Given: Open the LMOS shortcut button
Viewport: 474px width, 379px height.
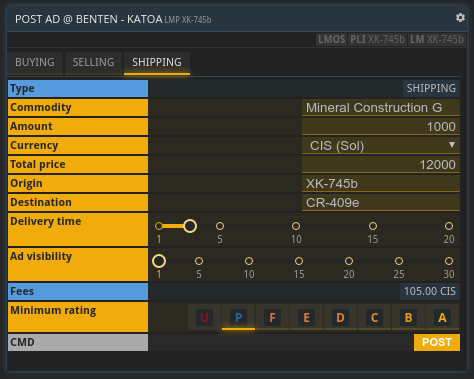Looking at the screenshot, I should (331, 39).
